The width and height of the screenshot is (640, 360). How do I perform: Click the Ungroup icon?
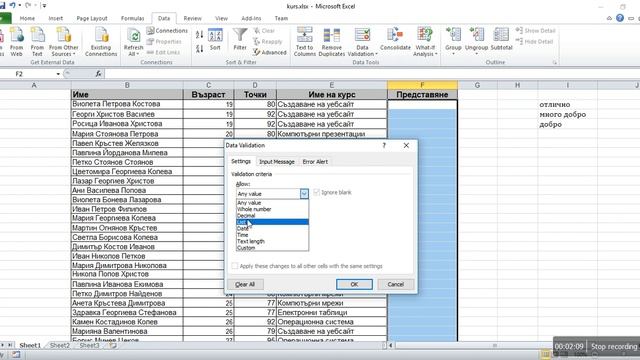point(476,40)
